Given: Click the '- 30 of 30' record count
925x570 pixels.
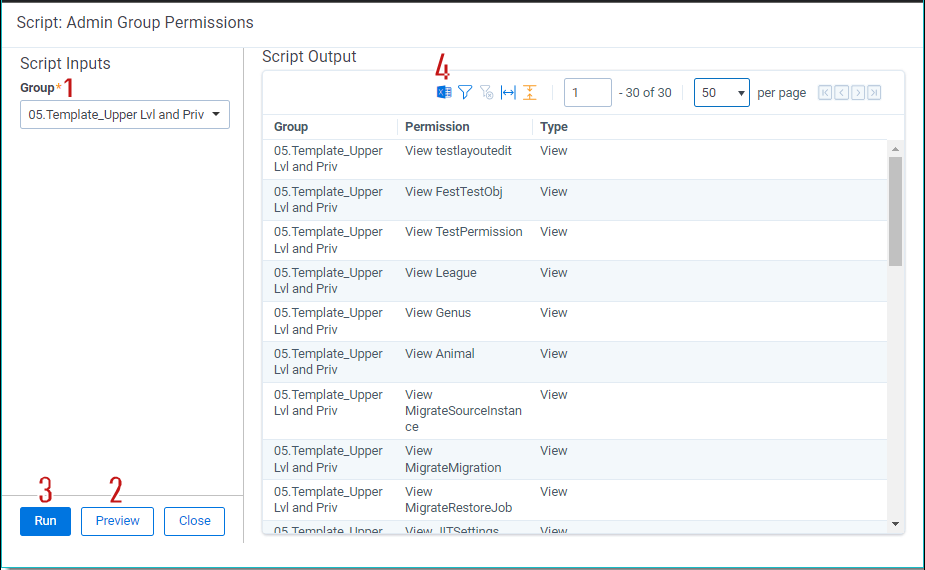Looking at the screenshot, I should [x=645, y=93].
